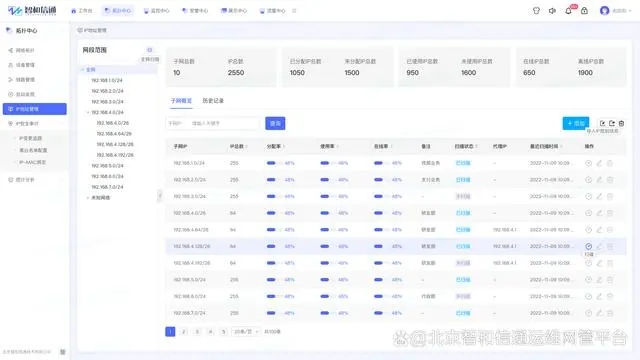
Task: Click scan status tag in 192.168.3.0/24 row
Action: coord(463,196)
